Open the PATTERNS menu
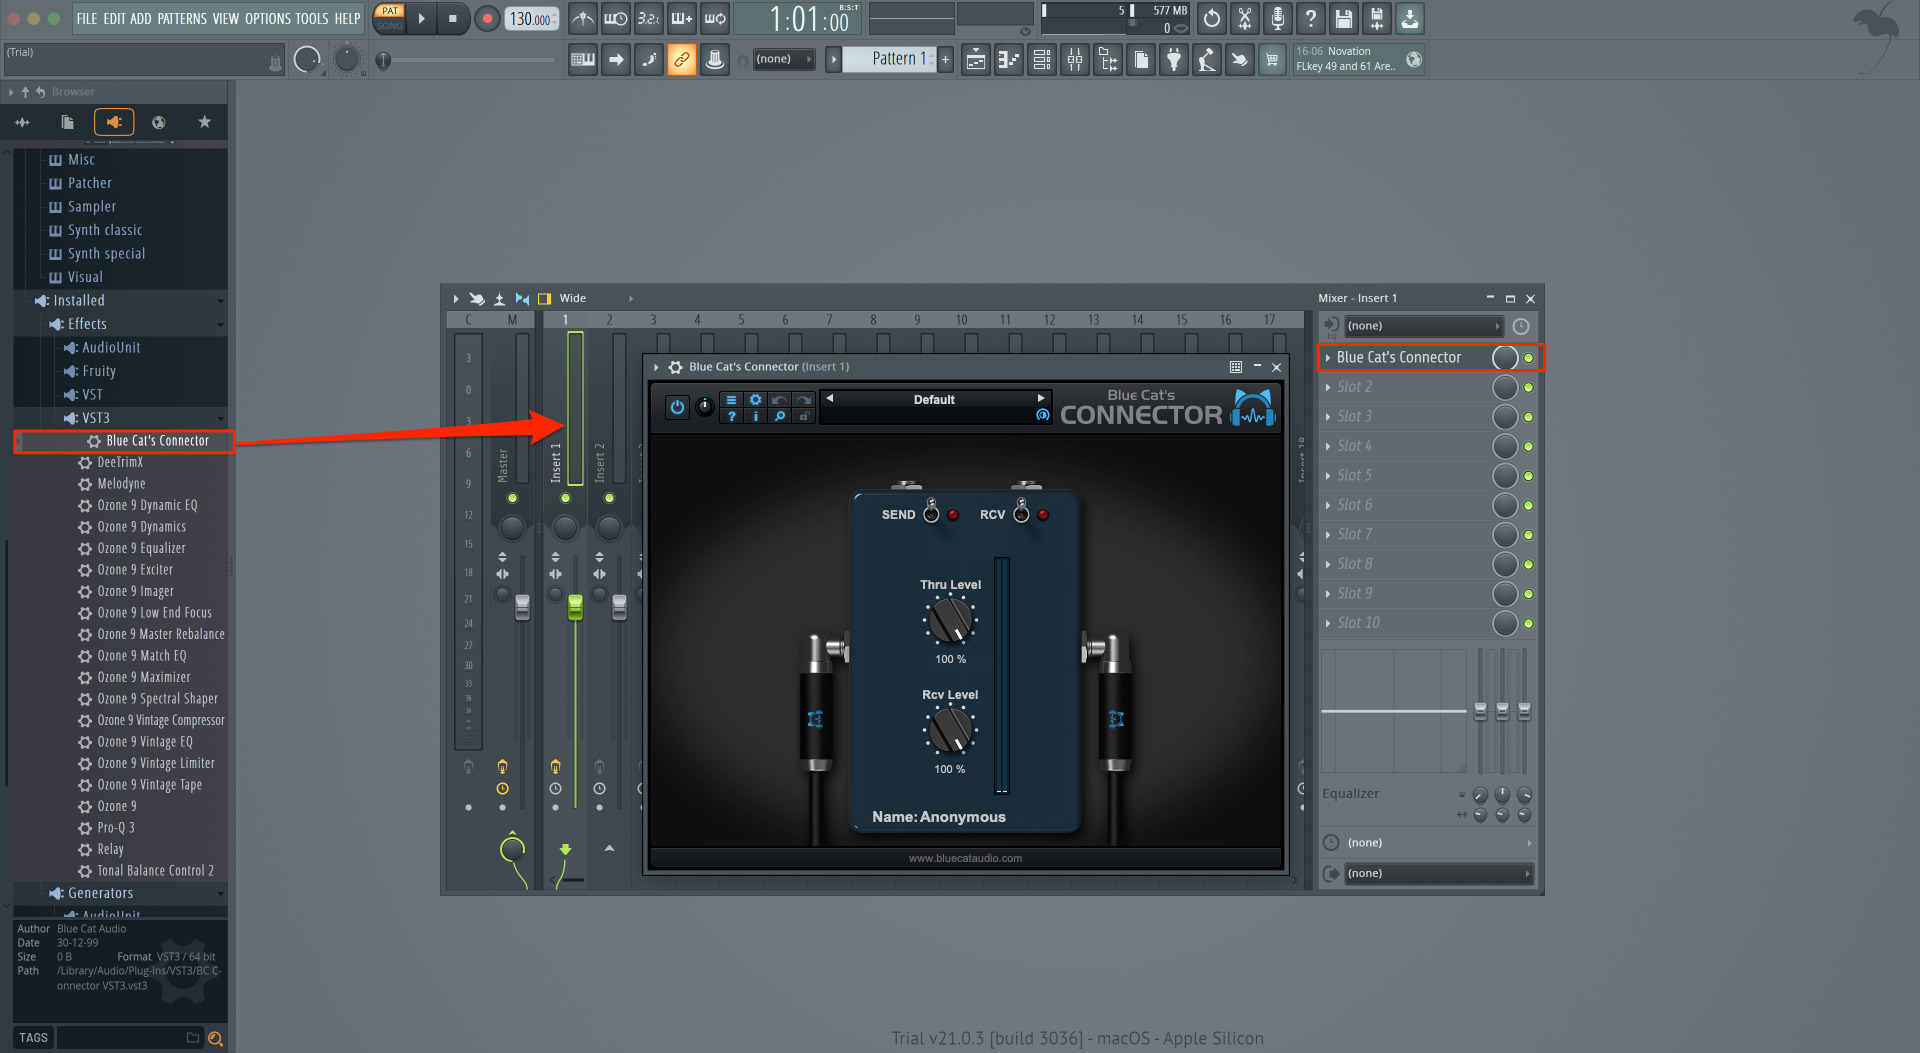The height and width of the screenshot is (1053, 1920). [x=182, y=19]
